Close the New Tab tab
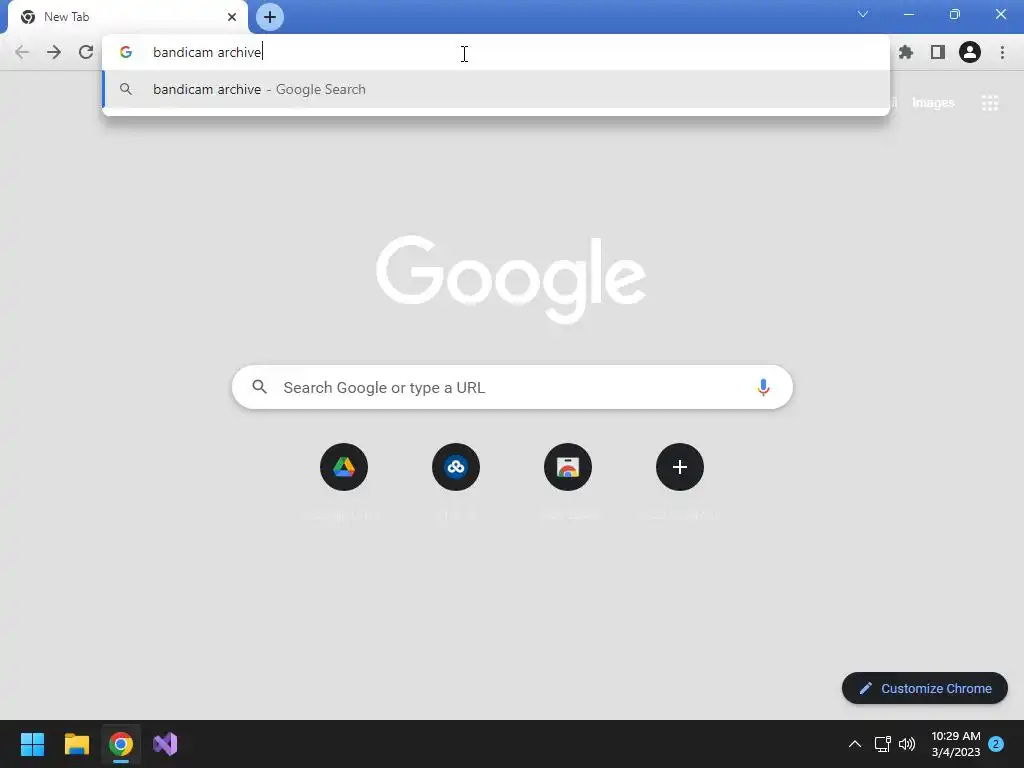Image resolution: width=1024 pixels, height=768 pixels. click(x=232, y=17)
